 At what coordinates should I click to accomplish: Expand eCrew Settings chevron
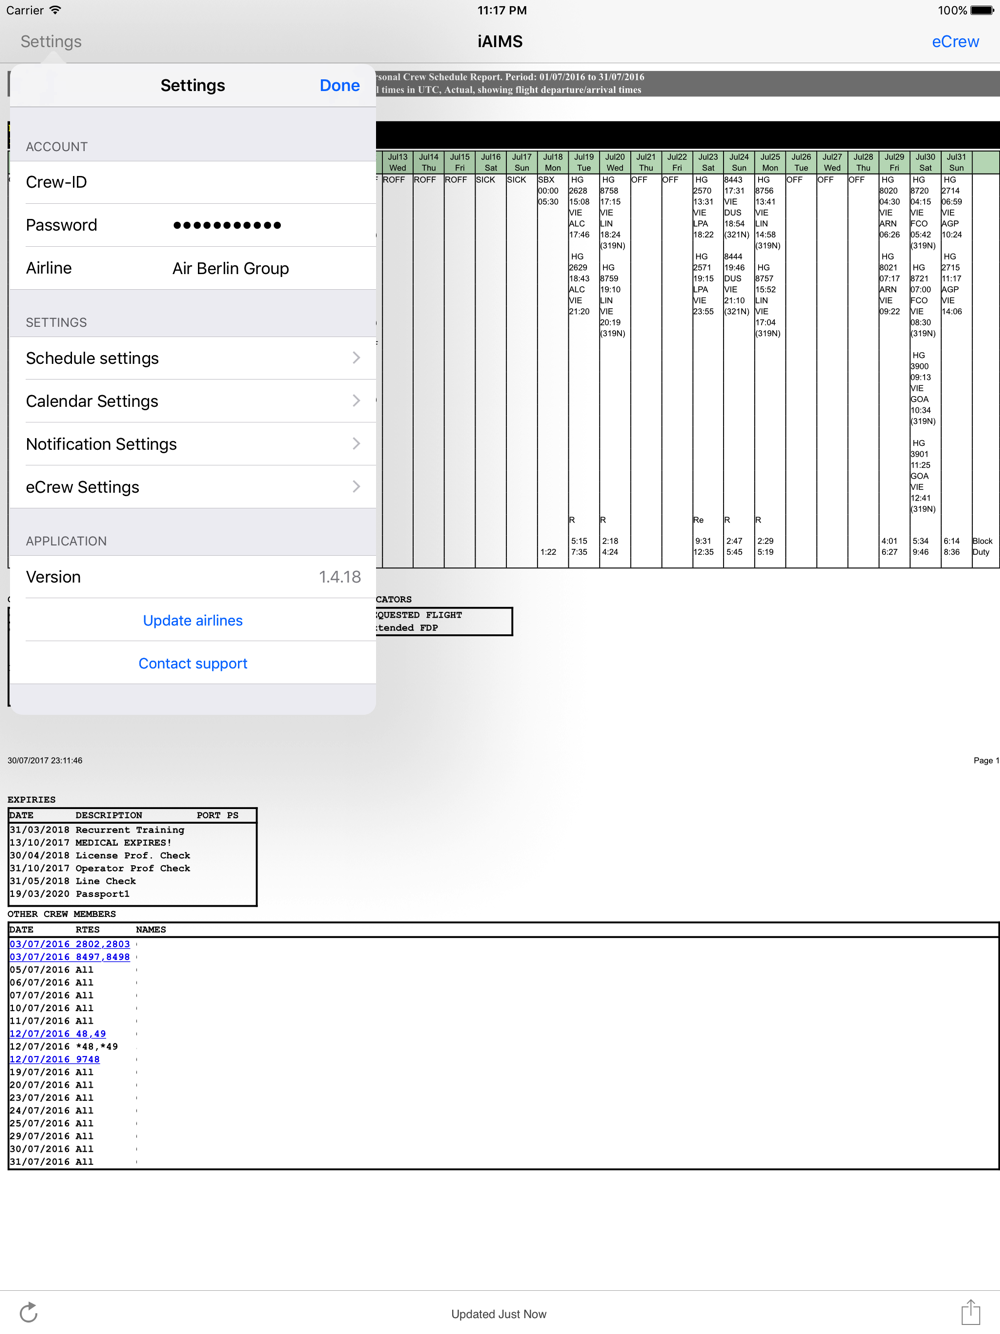(356, 487)
